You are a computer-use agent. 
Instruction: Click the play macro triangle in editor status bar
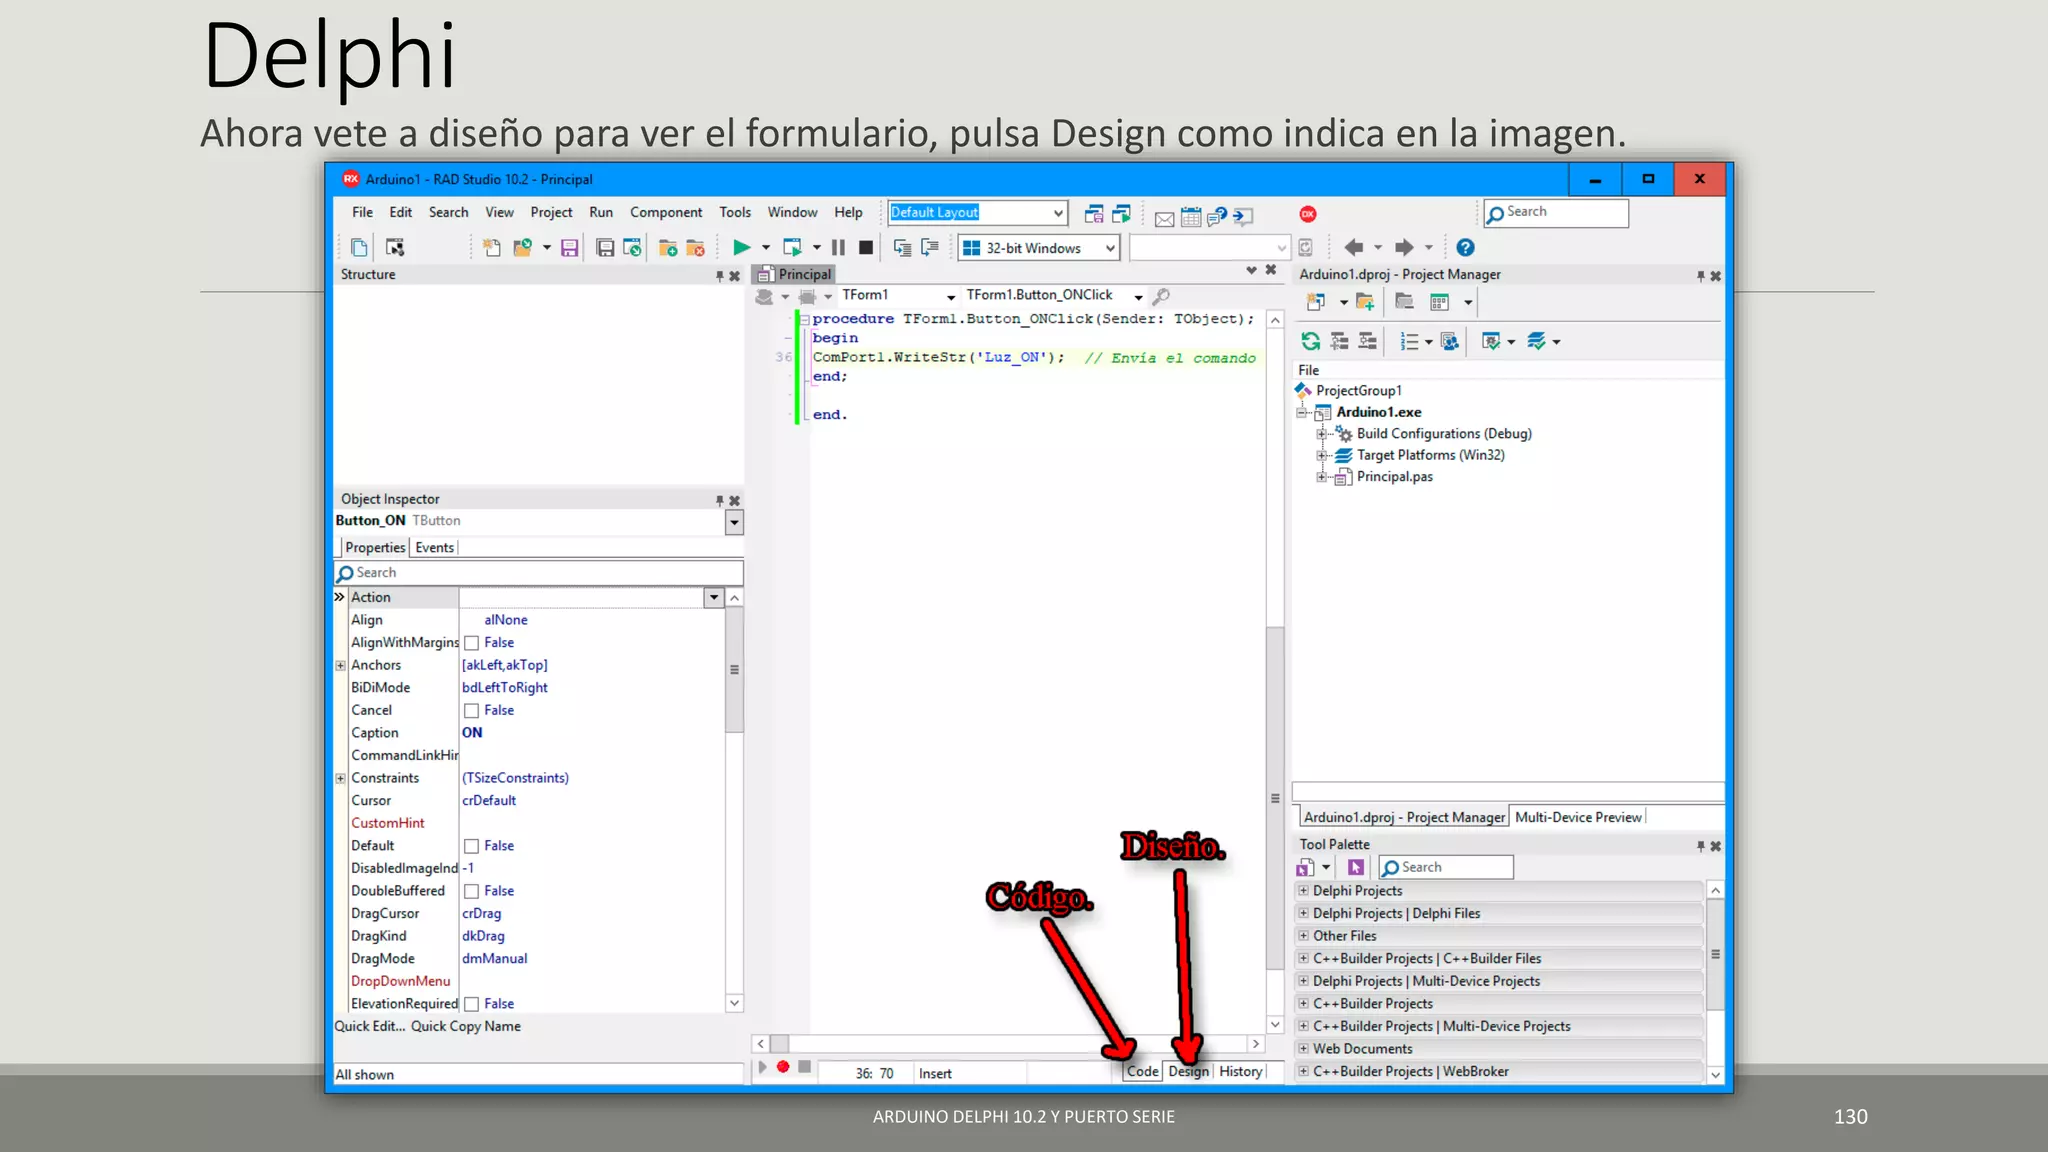pos(762,1067)
